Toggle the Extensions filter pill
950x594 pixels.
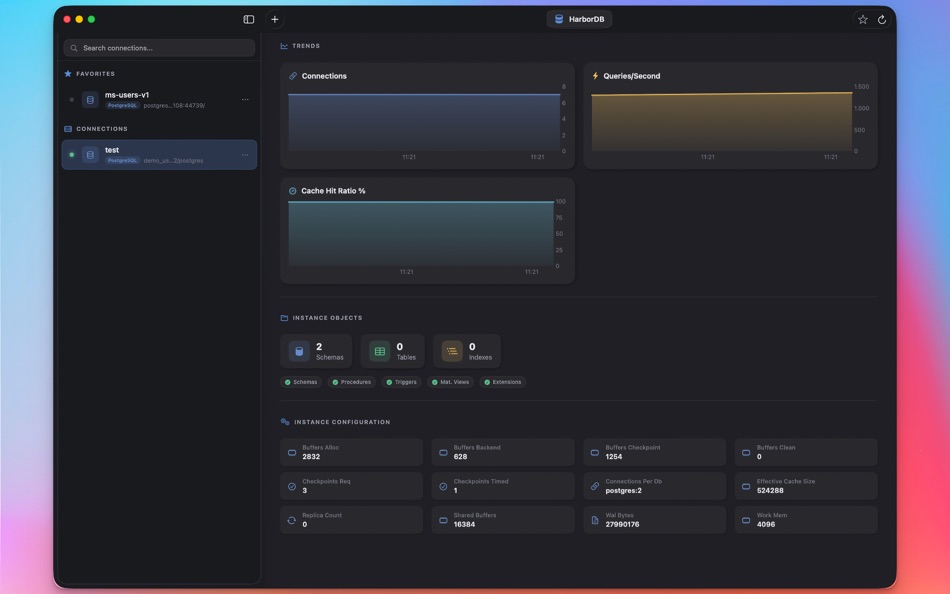coord(504,381)
